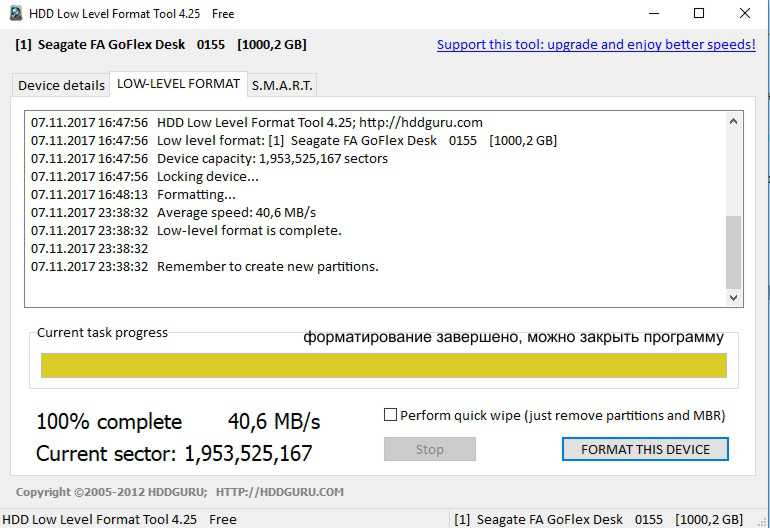Minimize the HDD Low Level Format window
The height and width of the screenshot is (528, 770).
(654, 13)
